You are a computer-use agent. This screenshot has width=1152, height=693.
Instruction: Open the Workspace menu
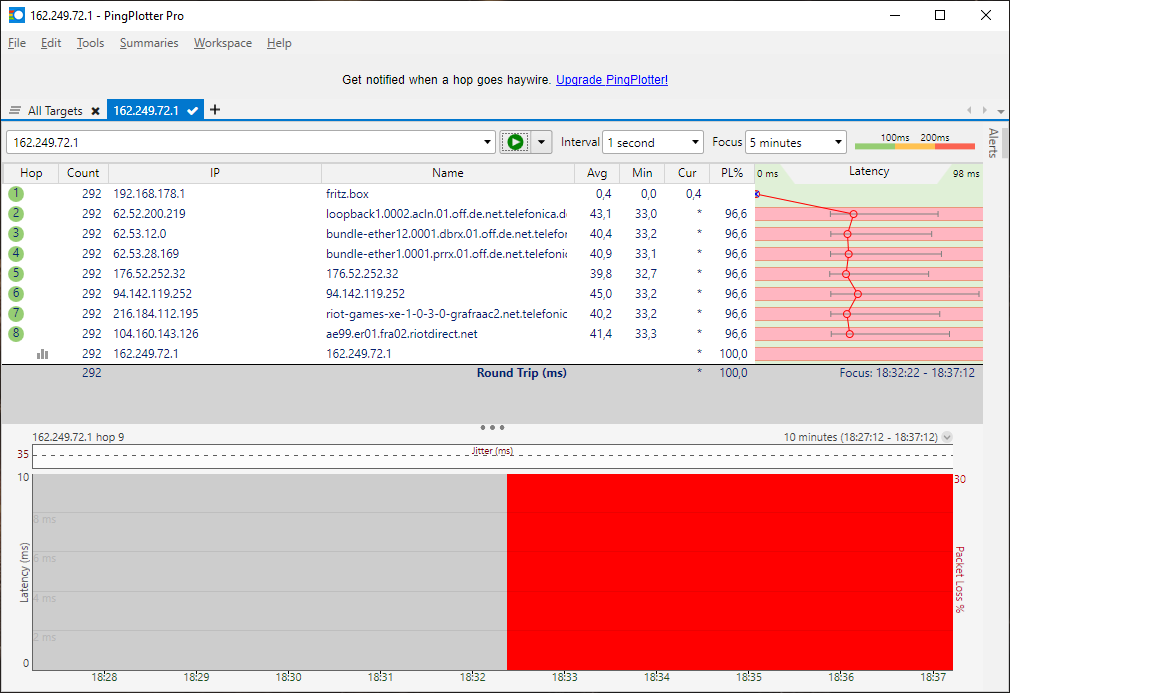click(223, 43)
